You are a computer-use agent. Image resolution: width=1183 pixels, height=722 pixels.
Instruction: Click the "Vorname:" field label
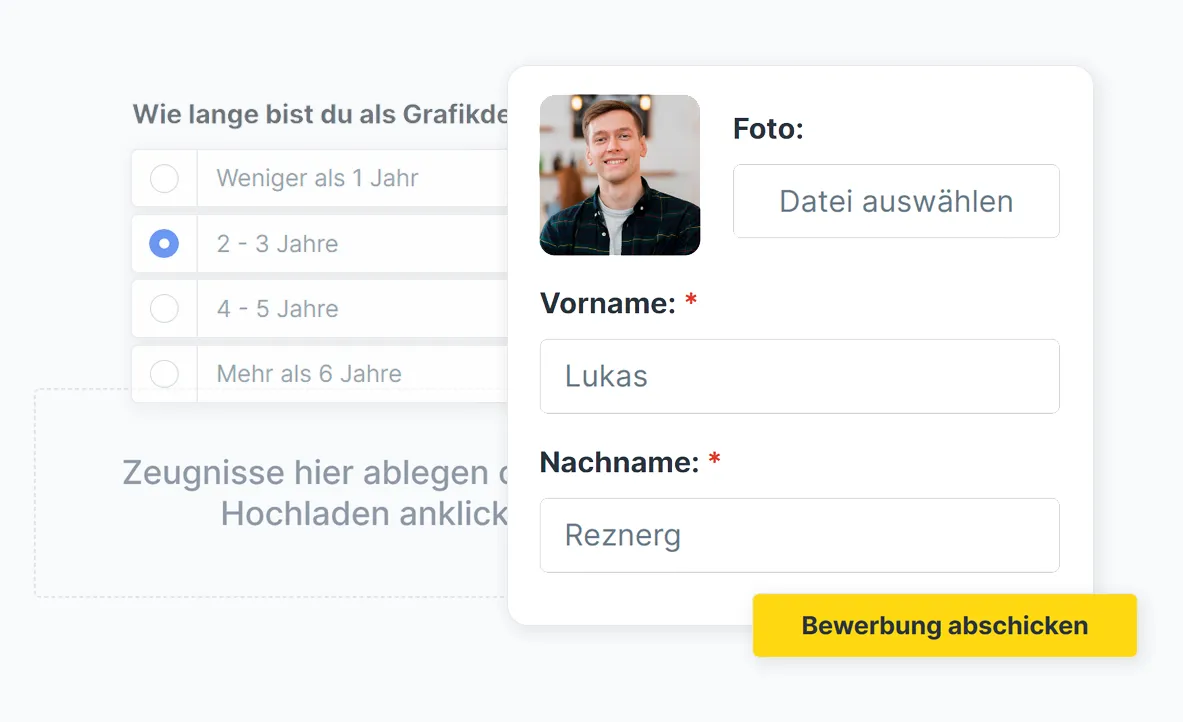pos(608,303)
